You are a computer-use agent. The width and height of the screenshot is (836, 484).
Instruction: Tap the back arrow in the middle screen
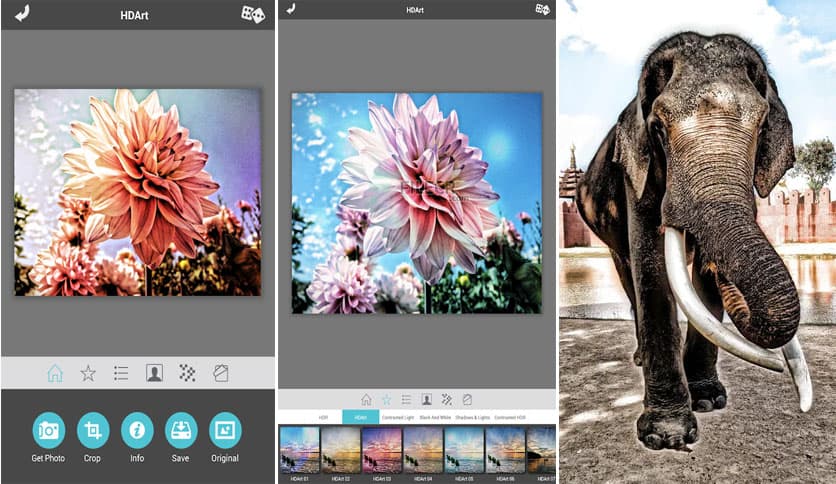point(291,9)
